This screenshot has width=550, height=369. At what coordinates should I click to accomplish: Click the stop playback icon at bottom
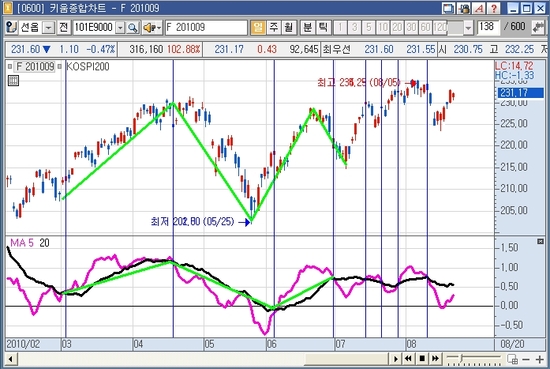pos(422,358)
